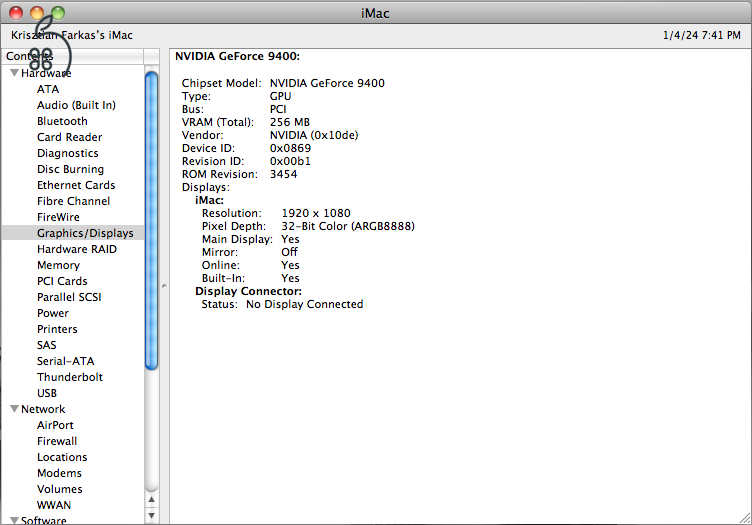Open Thunderbolt hardware entry
This screenshot has height=525, width=752.
coord(70,377)
